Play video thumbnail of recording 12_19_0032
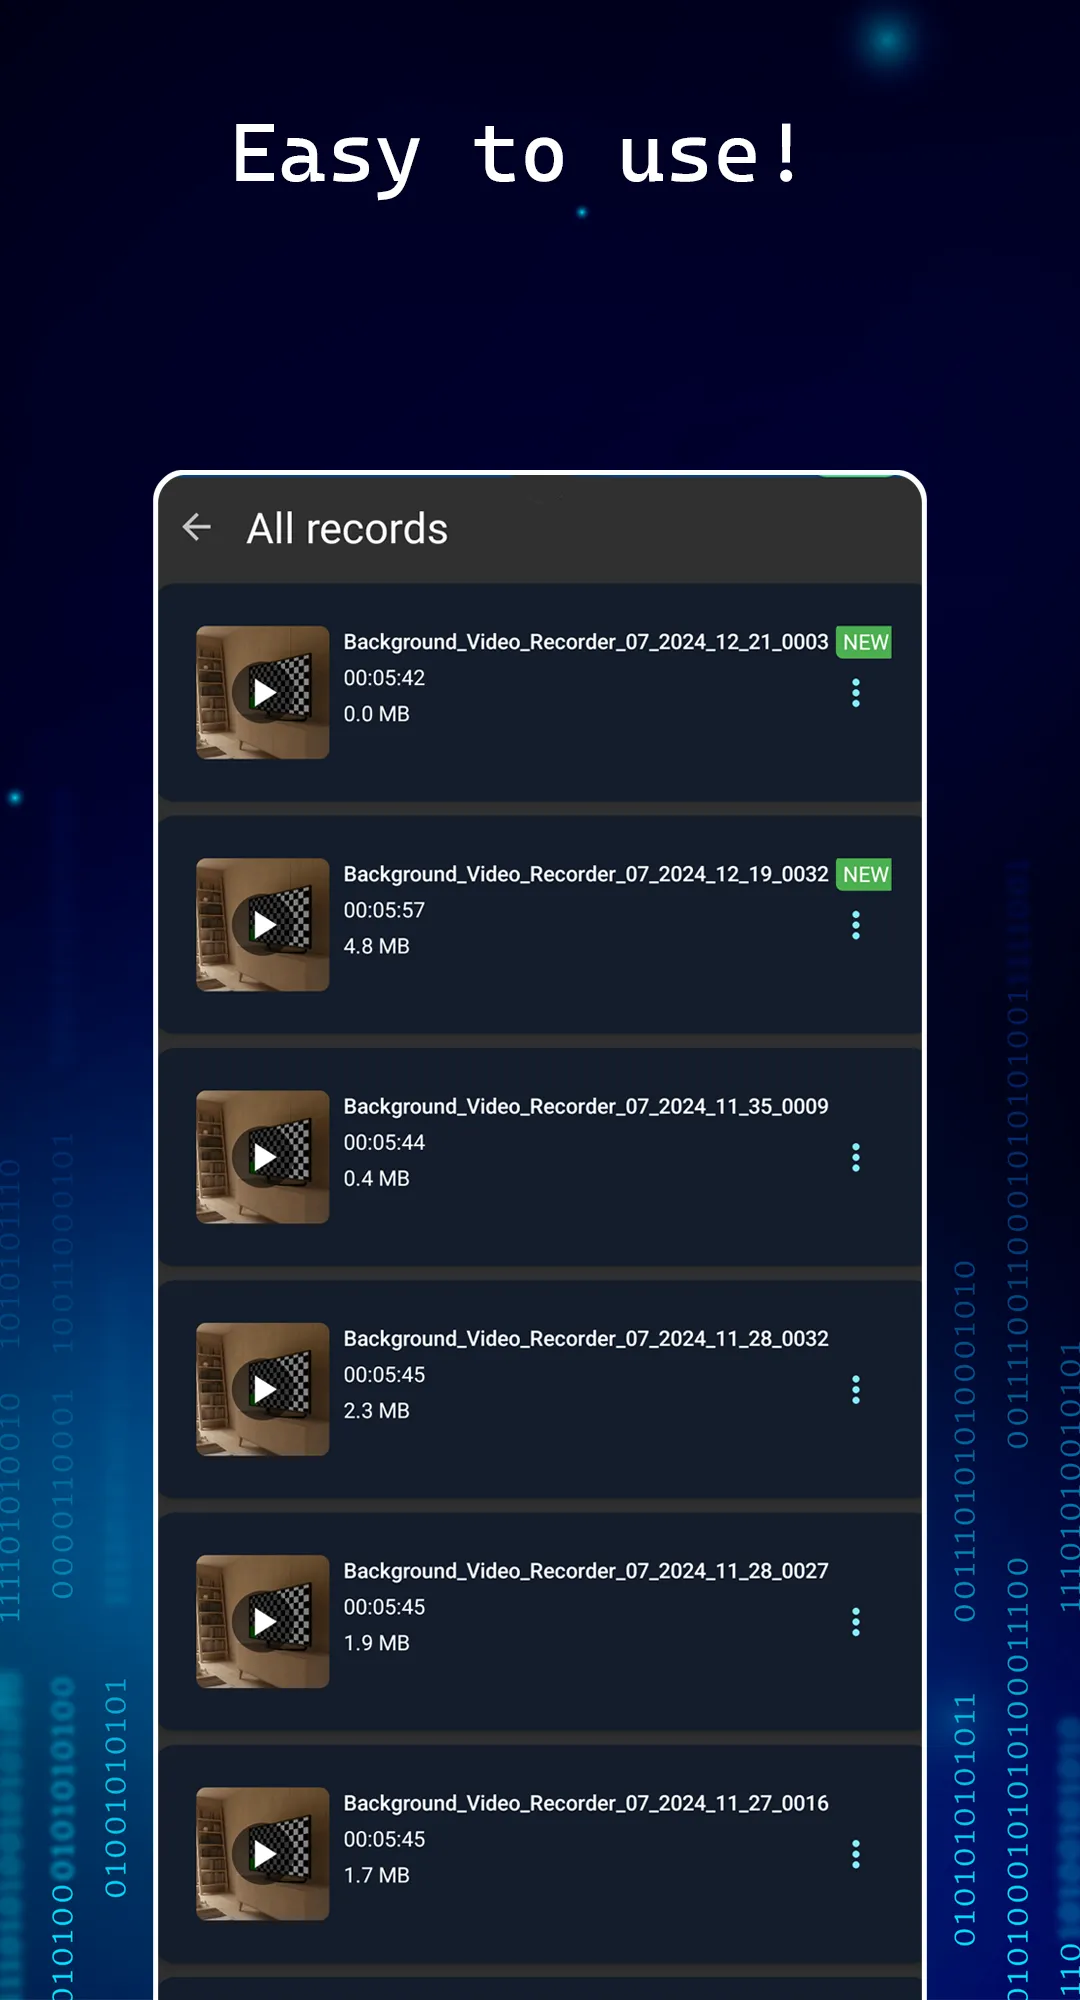The image size is (1080, 2000). coord(262,925)
